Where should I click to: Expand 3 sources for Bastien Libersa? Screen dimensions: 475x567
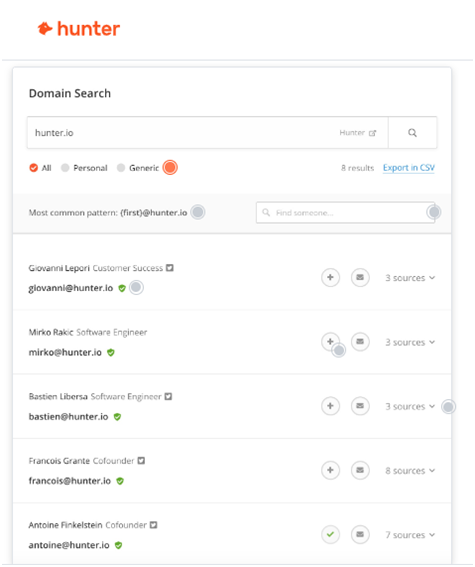410,406
